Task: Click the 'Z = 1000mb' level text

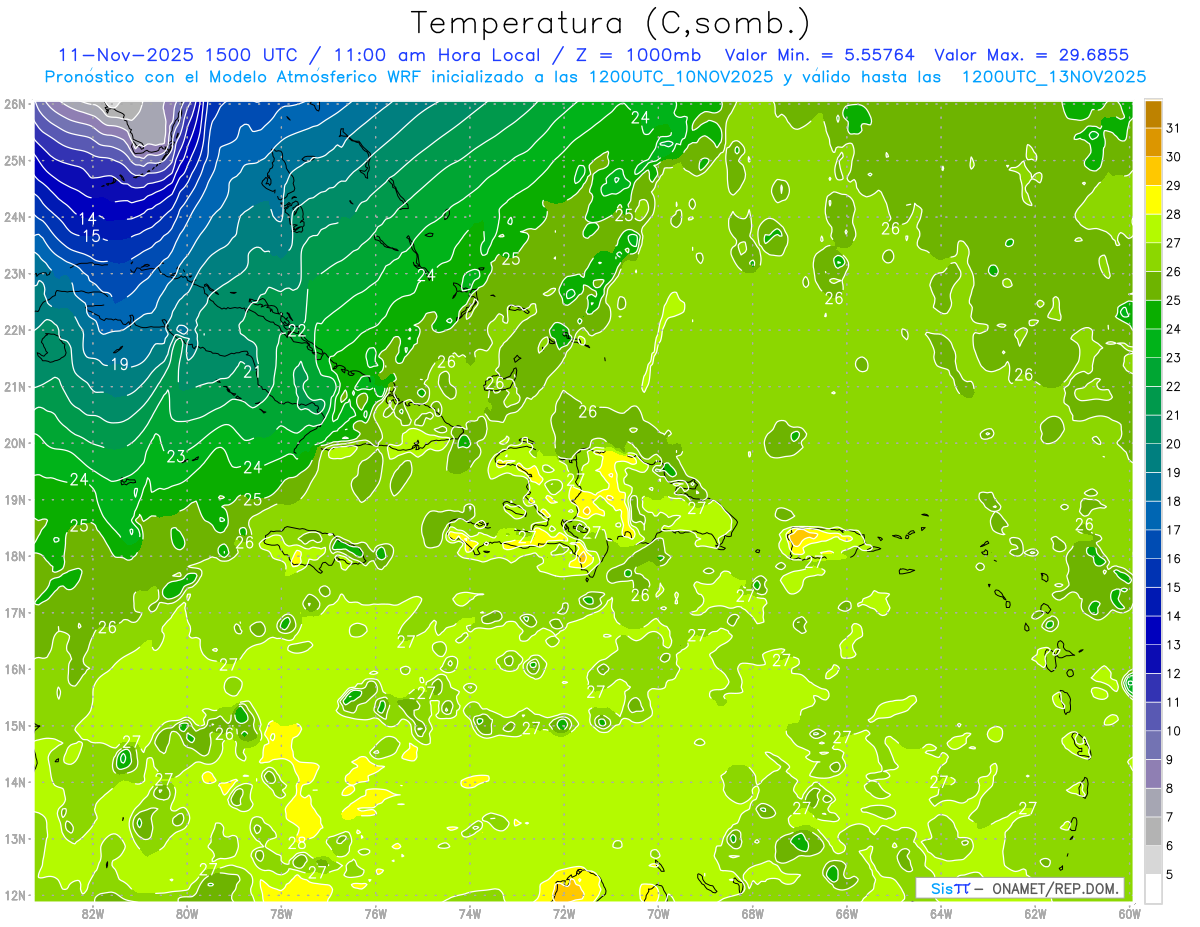Action: pos(634,55)
